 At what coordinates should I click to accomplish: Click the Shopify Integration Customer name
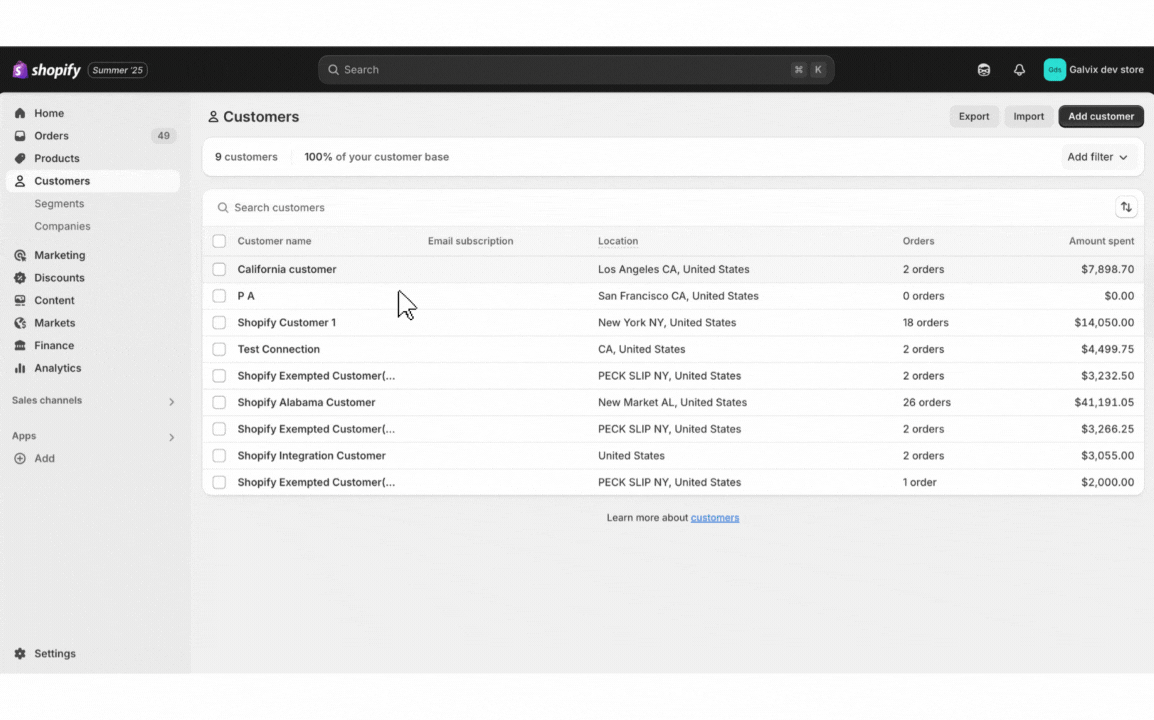(311, 456)
